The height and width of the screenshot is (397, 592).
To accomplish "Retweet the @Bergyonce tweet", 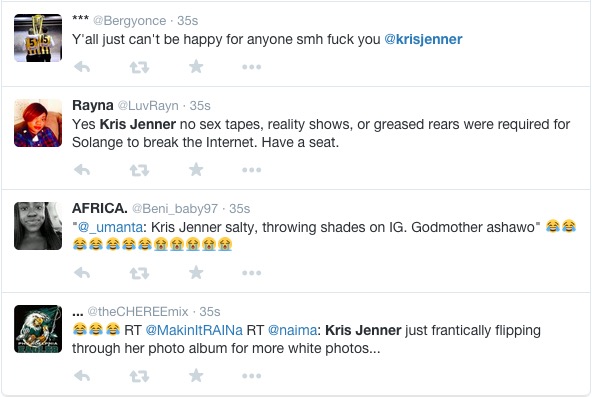I will pyautogui.click(x=139, y=68).
